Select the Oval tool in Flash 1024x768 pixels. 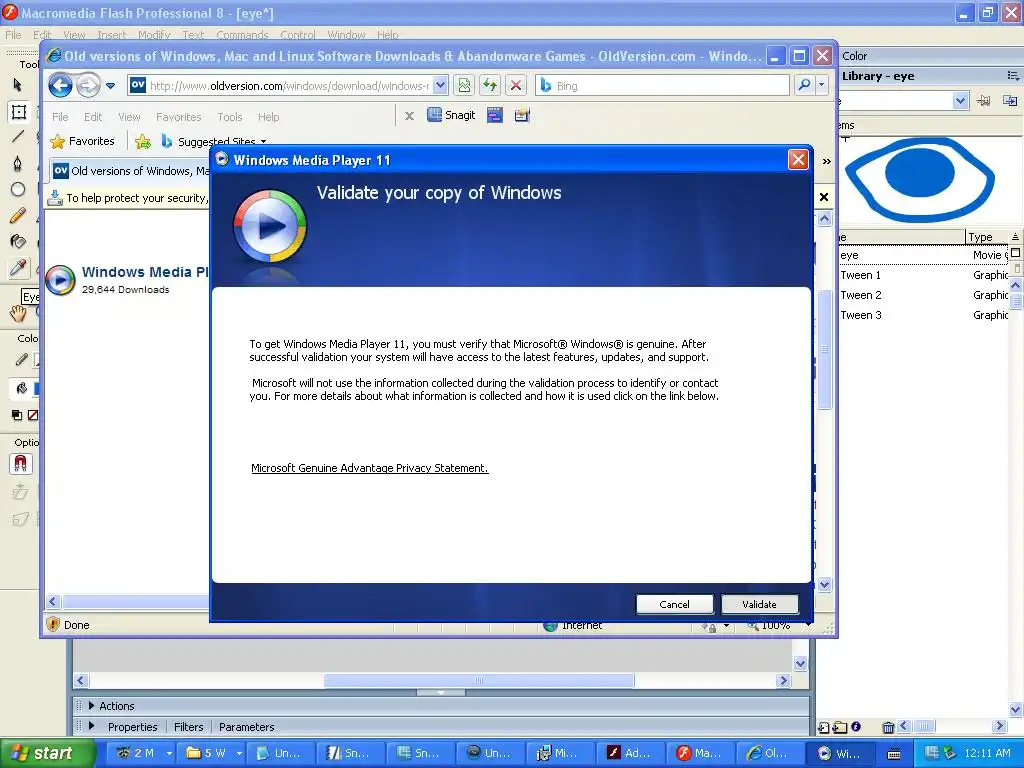(x=18, y=189)
